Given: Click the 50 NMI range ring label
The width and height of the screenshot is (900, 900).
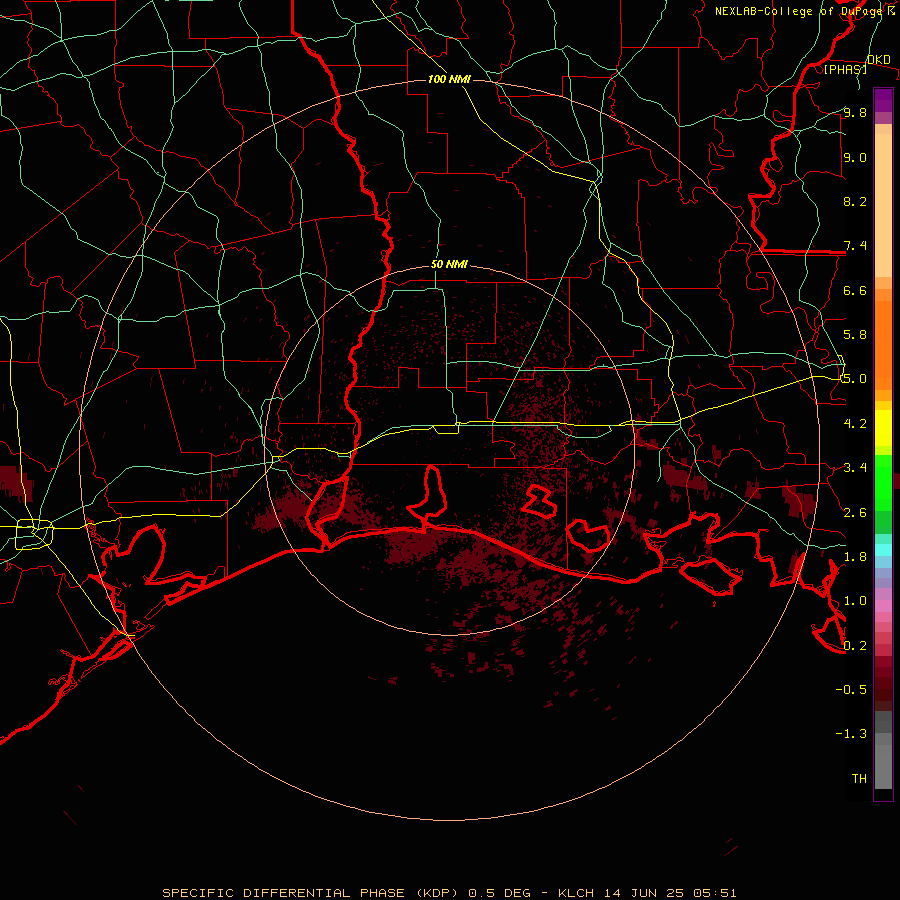Looking at the screenshot, I should pos(449,265).
